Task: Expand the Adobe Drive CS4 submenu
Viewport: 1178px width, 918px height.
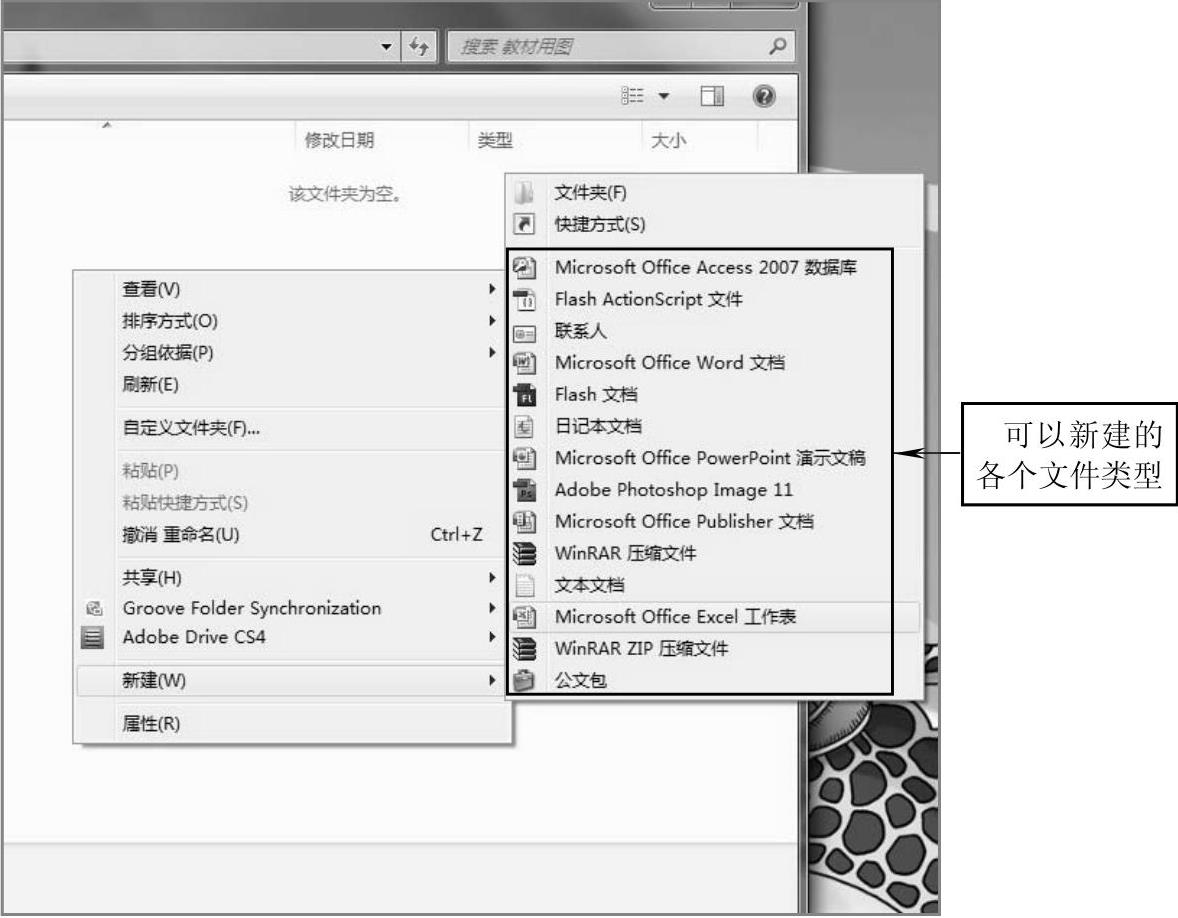Action: click(492, 637)
